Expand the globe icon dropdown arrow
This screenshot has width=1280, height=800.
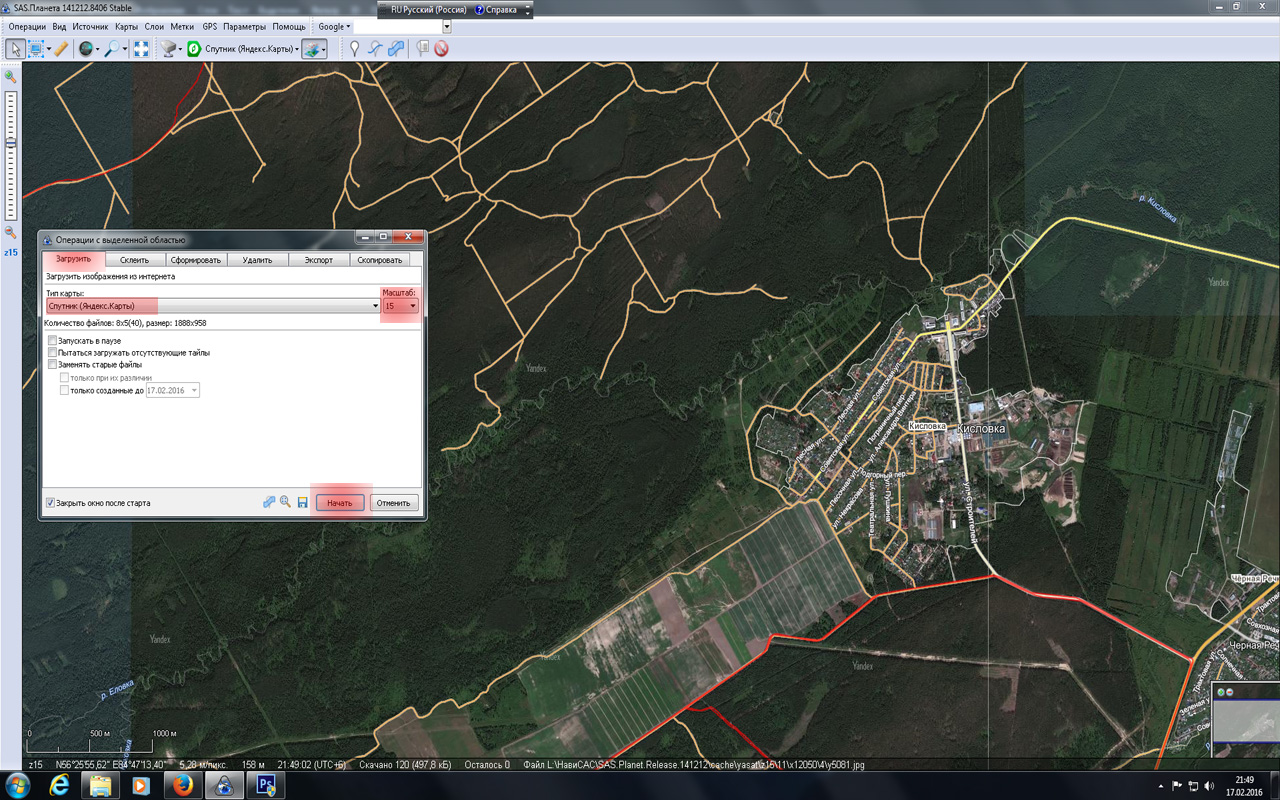pos(97,48)
